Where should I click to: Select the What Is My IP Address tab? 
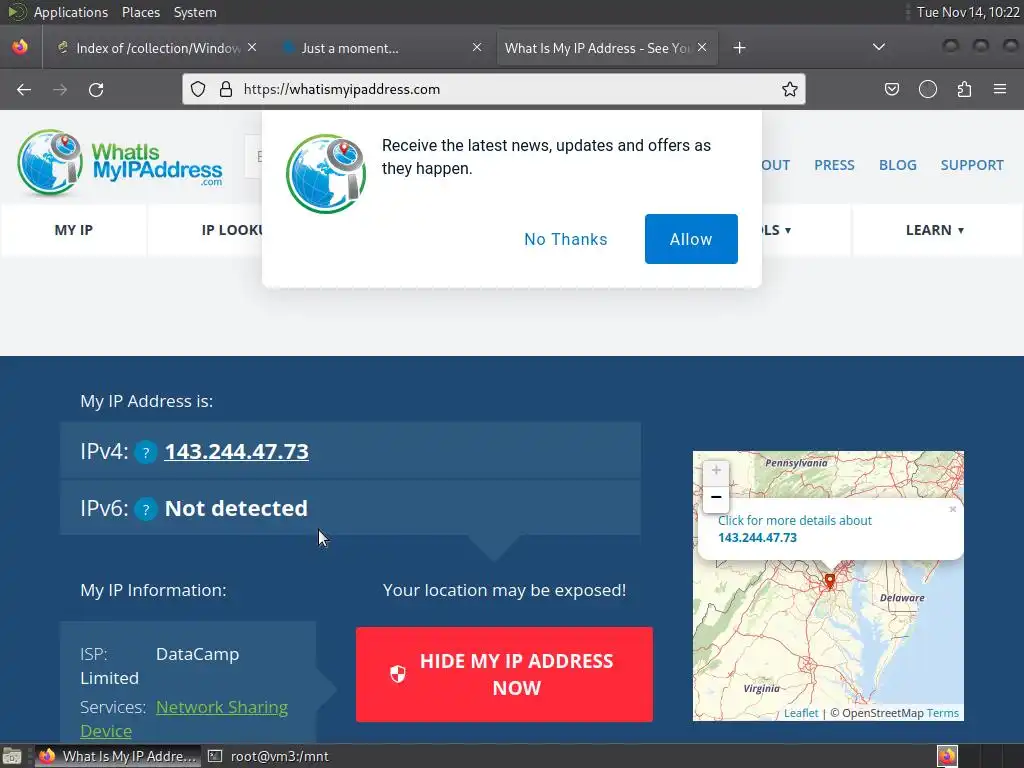tap(607, 48)
